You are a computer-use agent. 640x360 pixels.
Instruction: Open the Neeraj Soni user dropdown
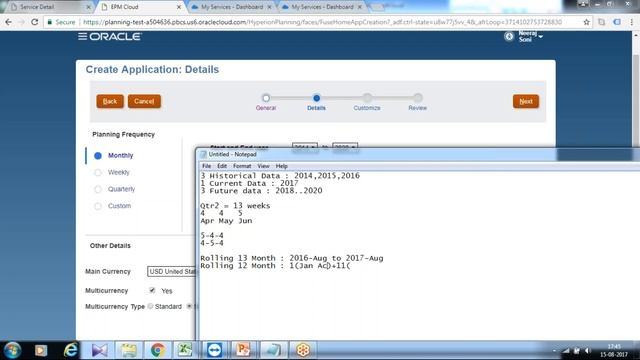point(531,36)
